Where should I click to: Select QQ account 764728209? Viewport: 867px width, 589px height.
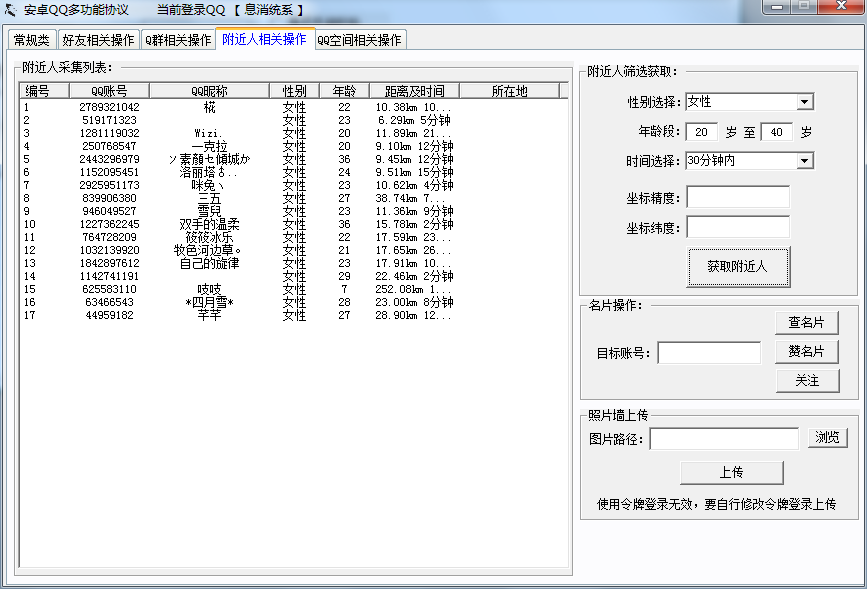coord(109,237)
